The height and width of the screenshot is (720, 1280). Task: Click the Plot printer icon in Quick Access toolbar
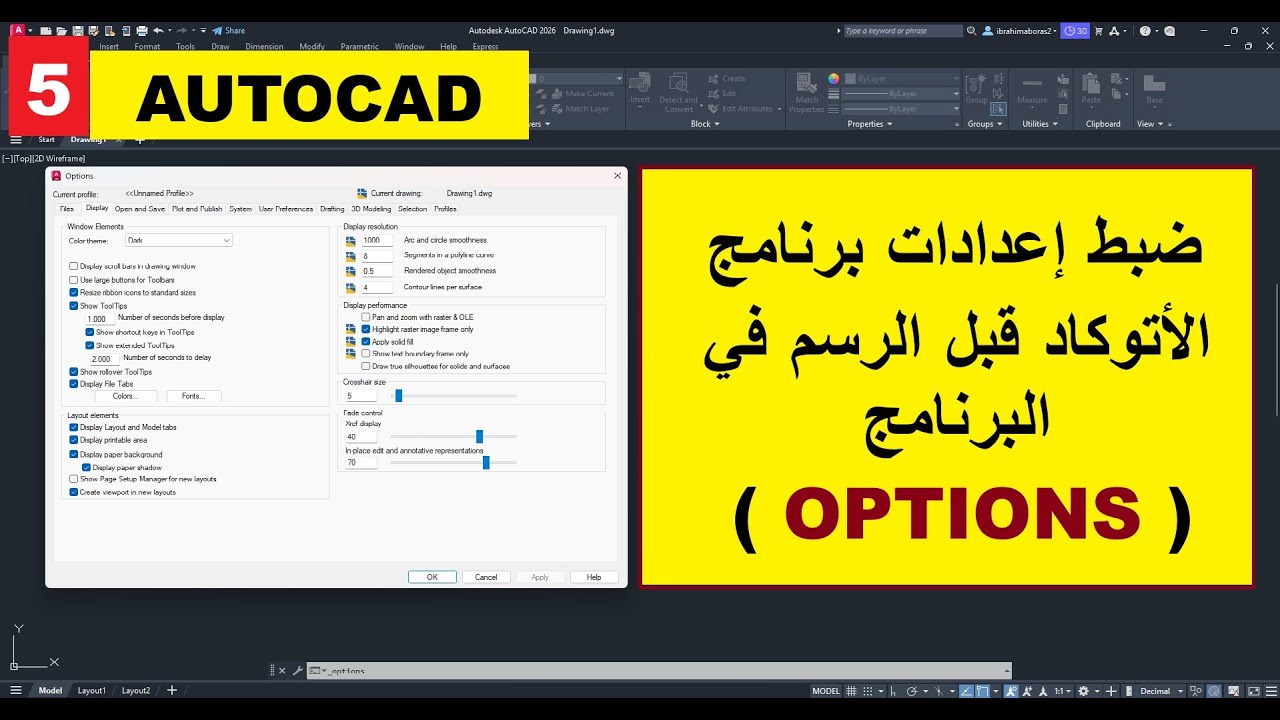point(142,31)
